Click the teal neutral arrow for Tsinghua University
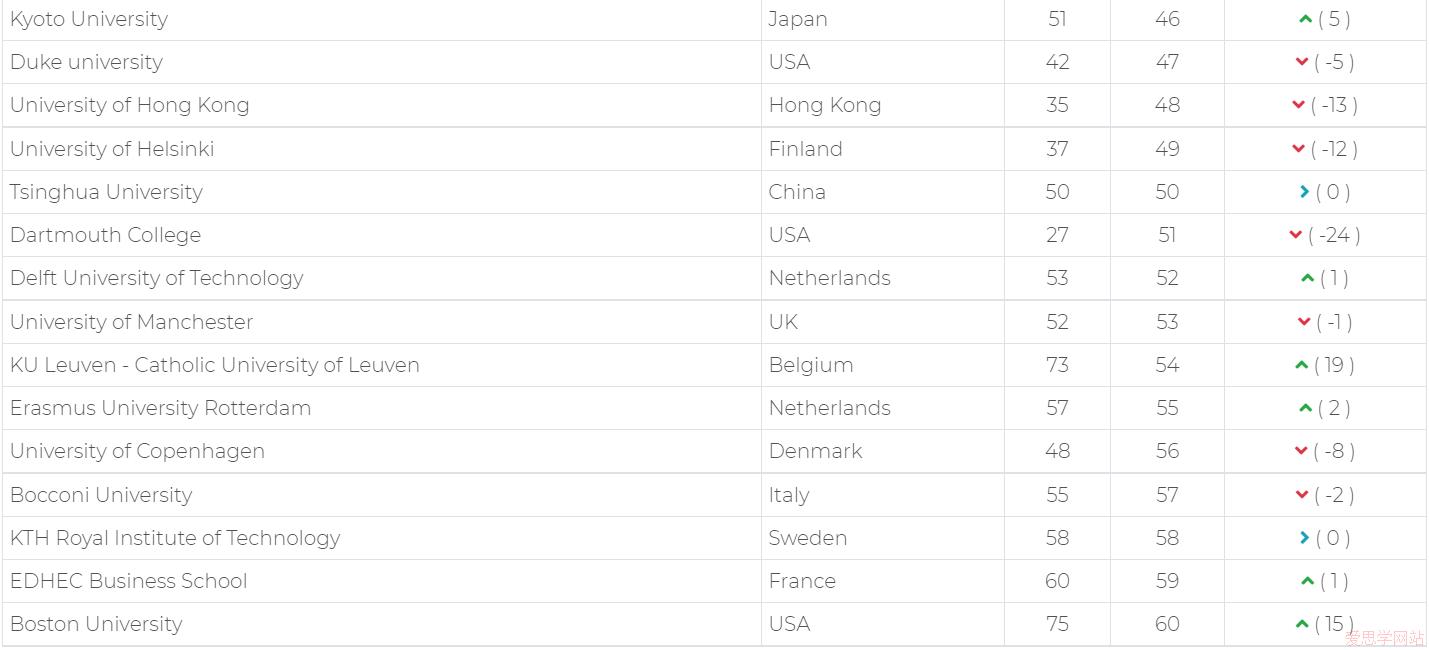 (x=1304, y=192)
